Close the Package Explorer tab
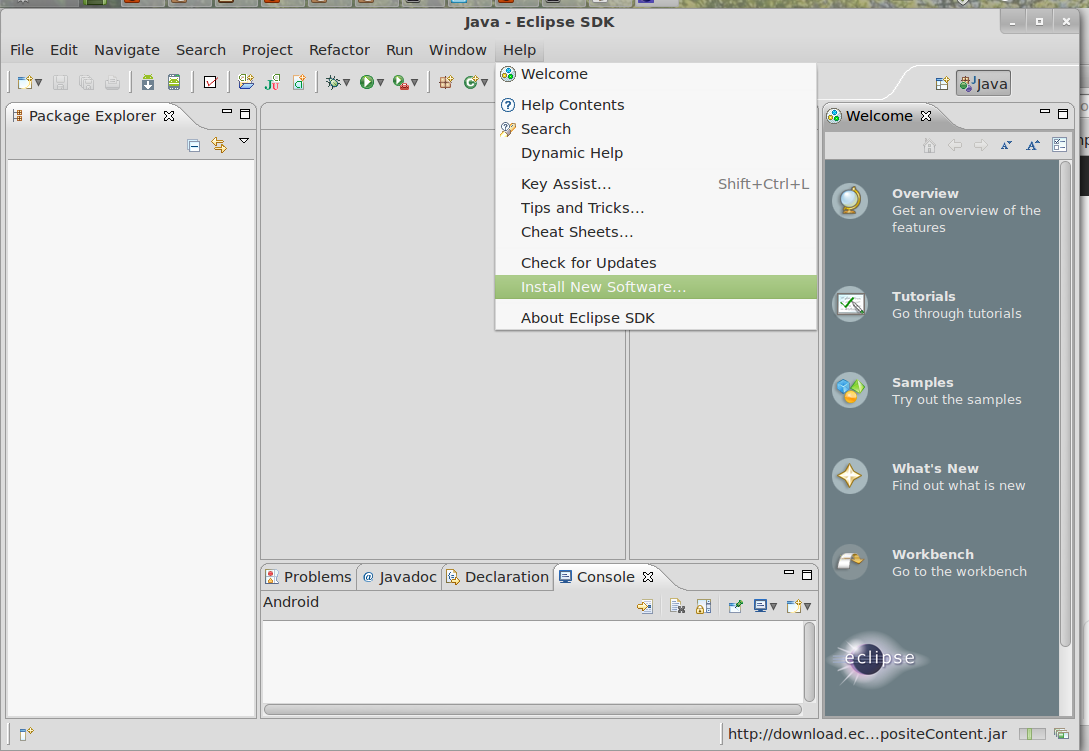 point(169,116)
